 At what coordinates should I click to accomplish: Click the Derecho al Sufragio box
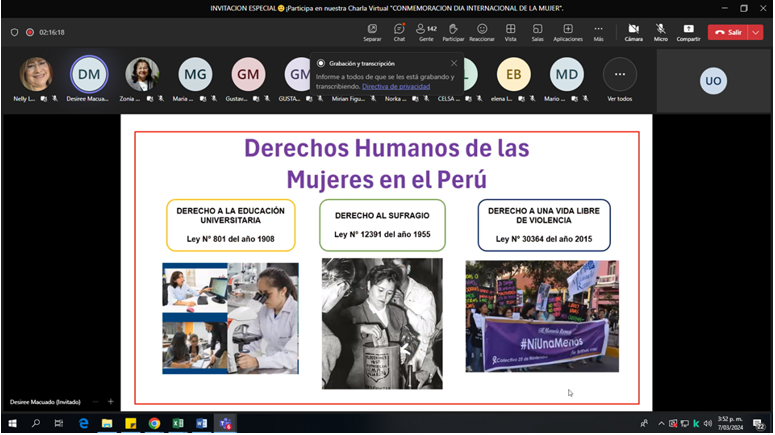coord(382,225)
